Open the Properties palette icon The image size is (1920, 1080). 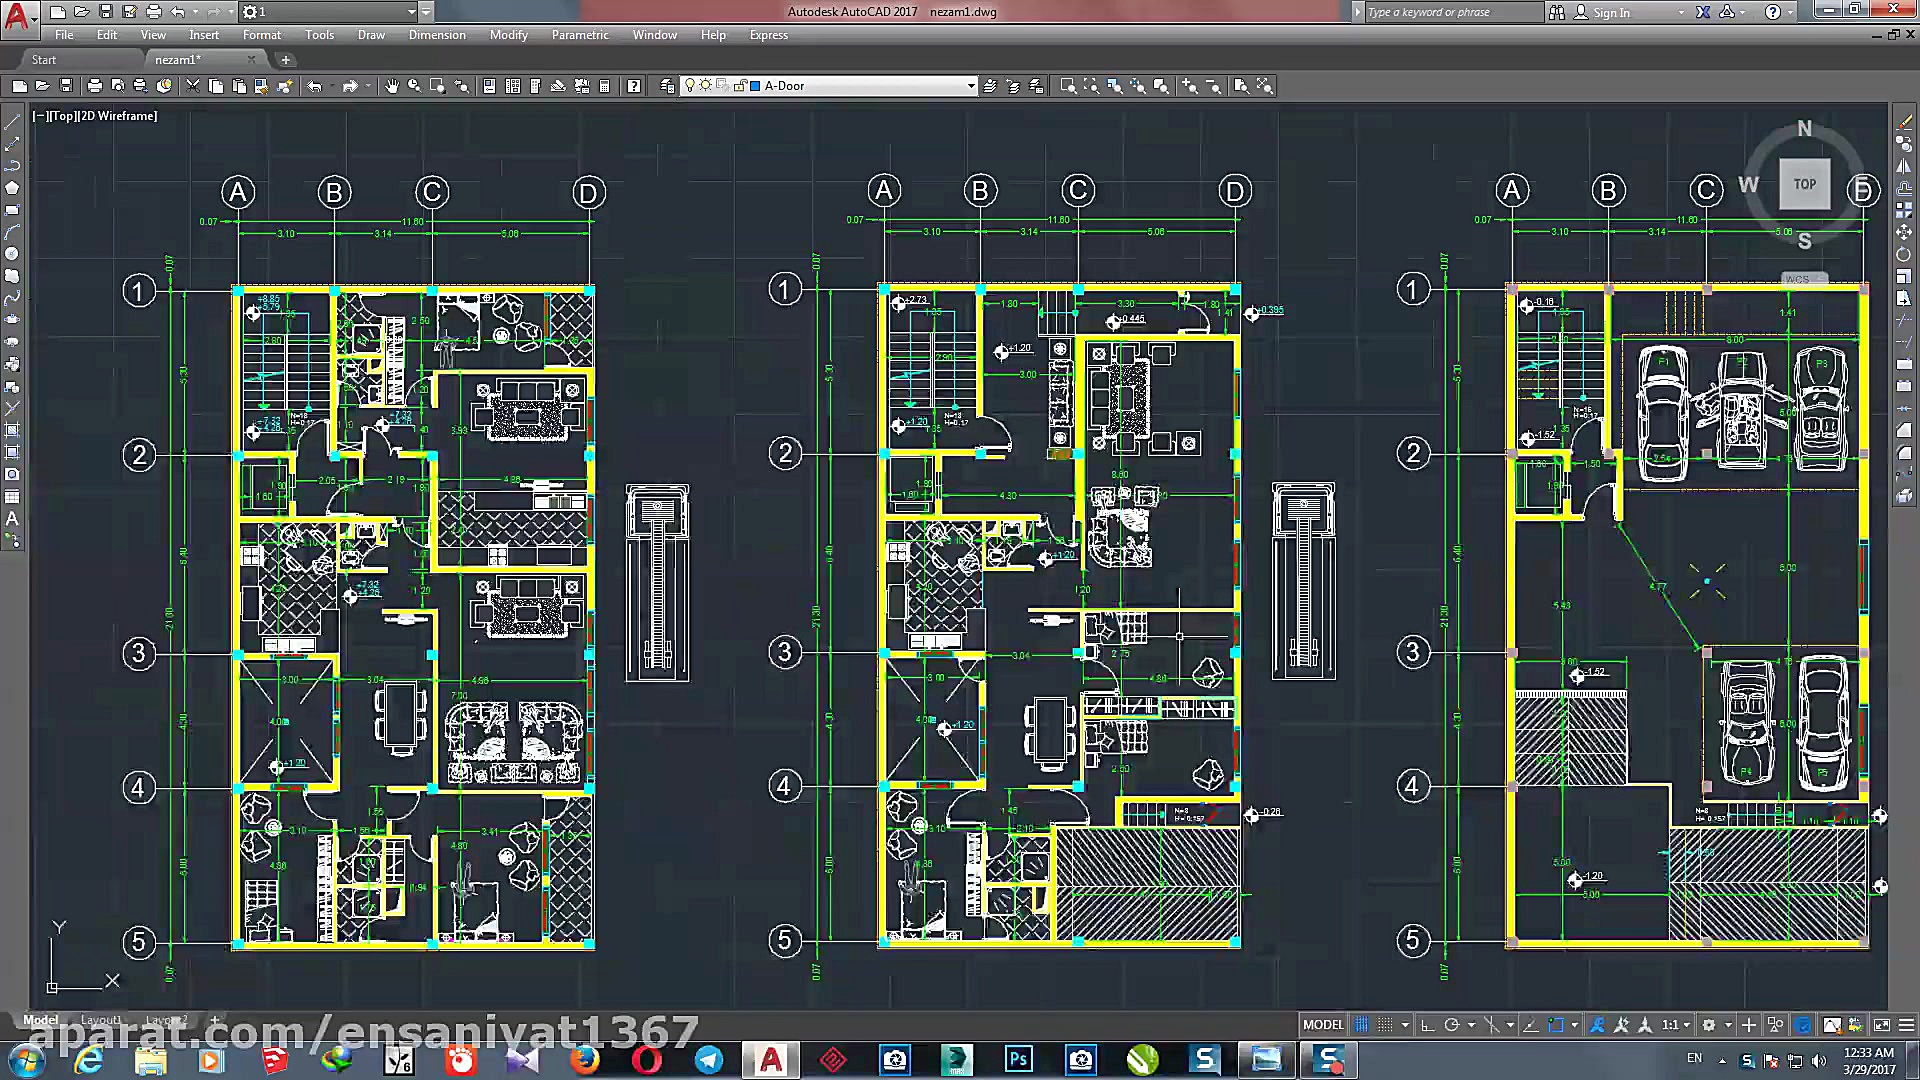pyautogui.click(x=489, y=86)
